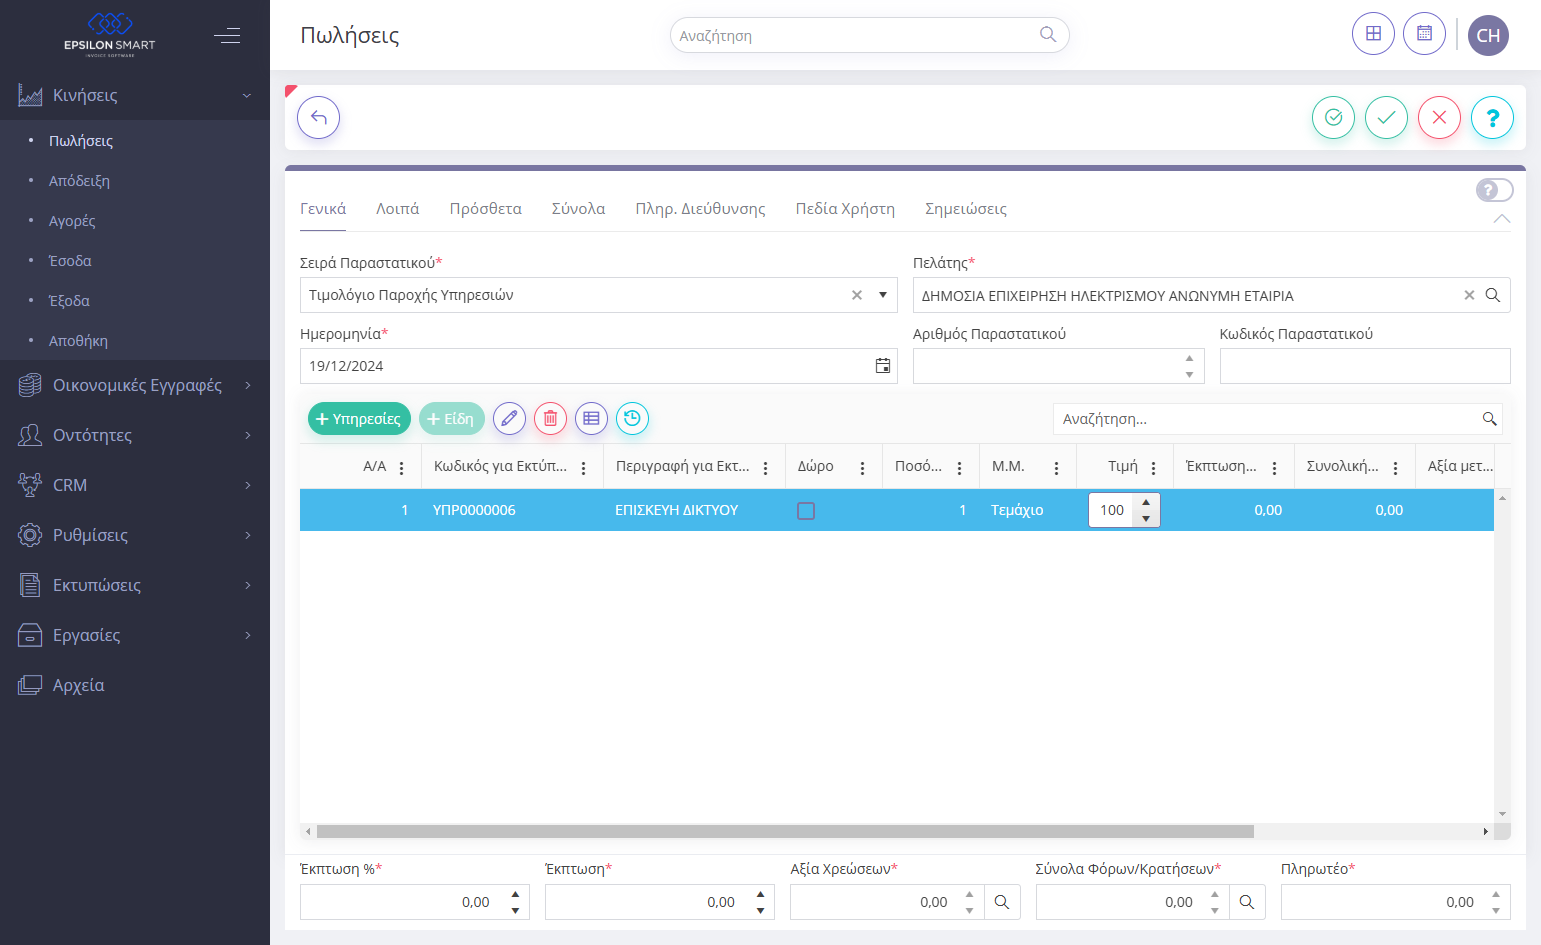This screenshot has width=1541, height=945.
Task: Click magnifier beside Αξία Χρεώσεων field
Action: coord(1002,902)
